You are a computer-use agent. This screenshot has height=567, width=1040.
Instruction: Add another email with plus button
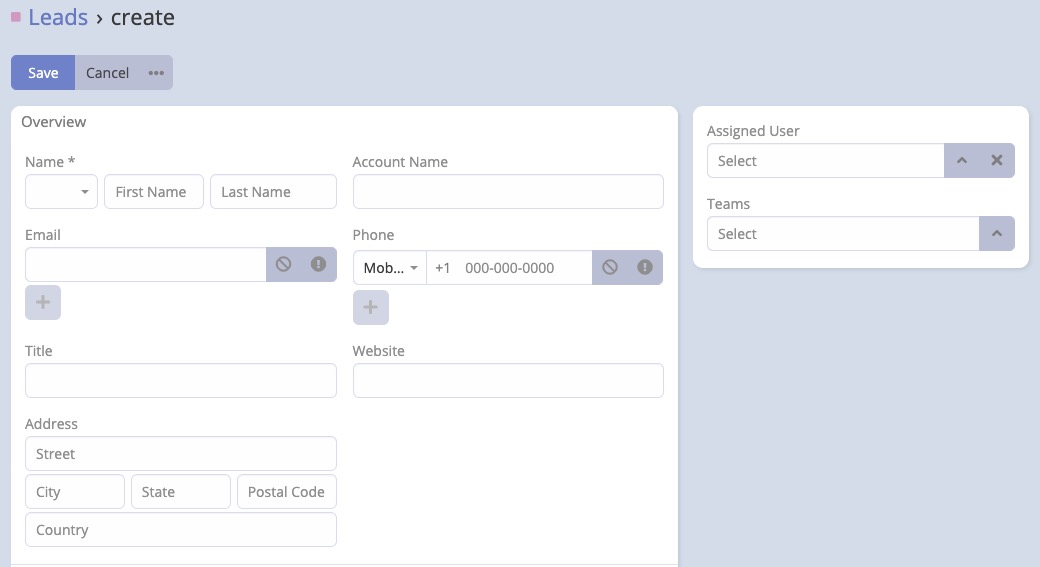pos(43,302)
